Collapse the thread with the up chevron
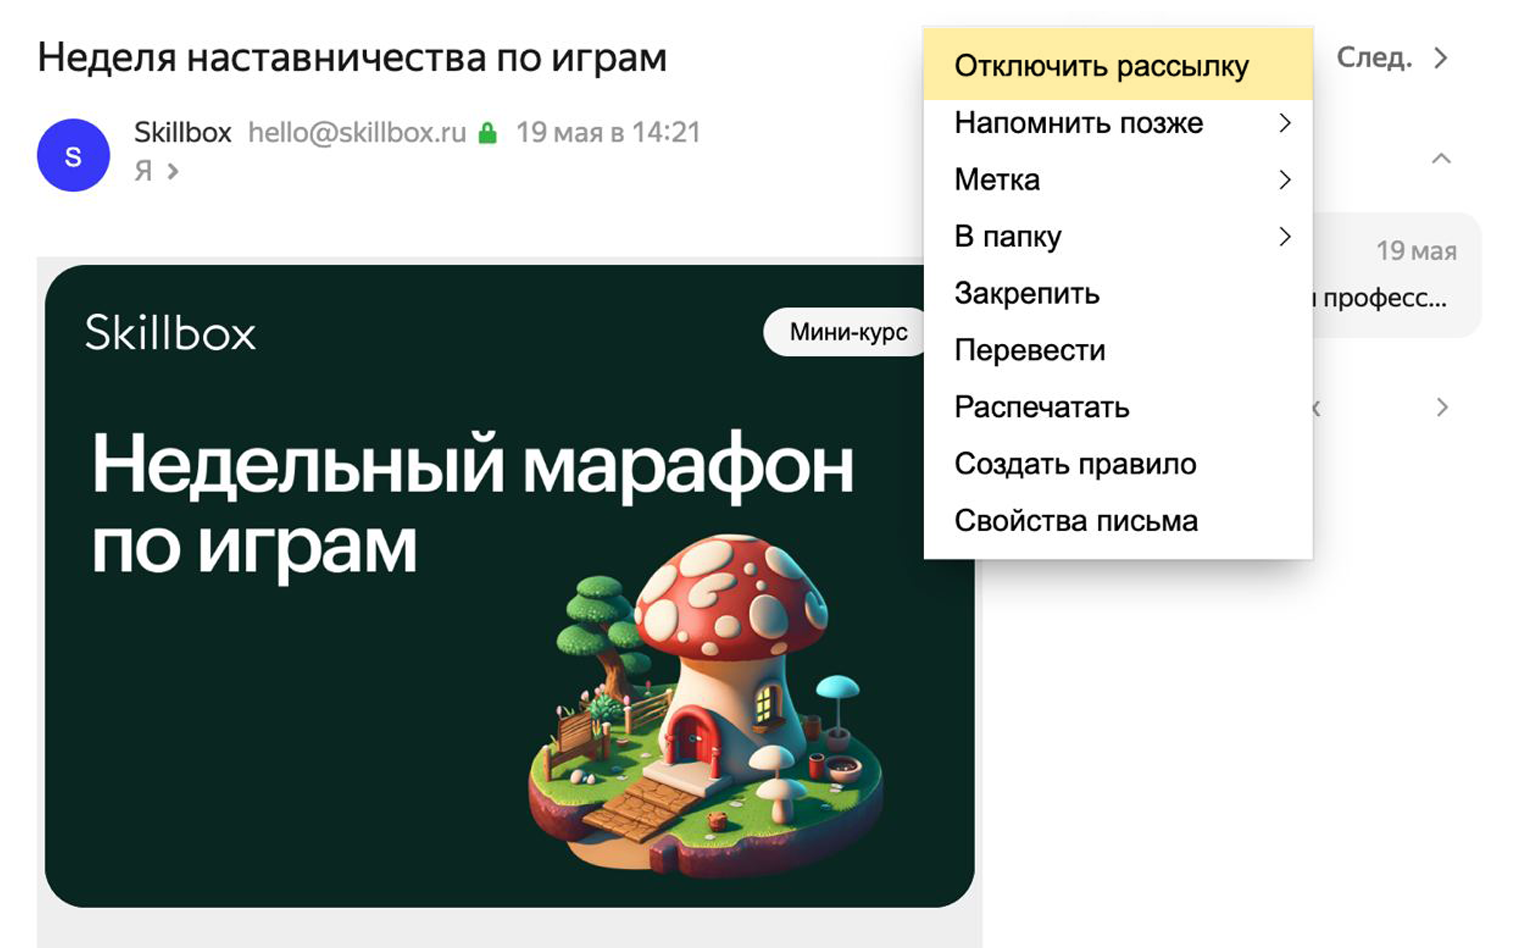 coord(1441,158)
